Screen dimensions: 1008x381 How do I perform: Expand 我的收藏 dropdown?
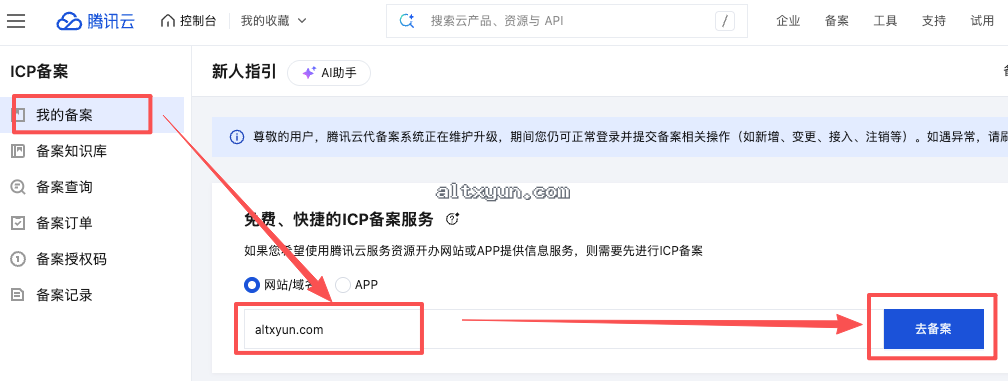click(274, 21)
